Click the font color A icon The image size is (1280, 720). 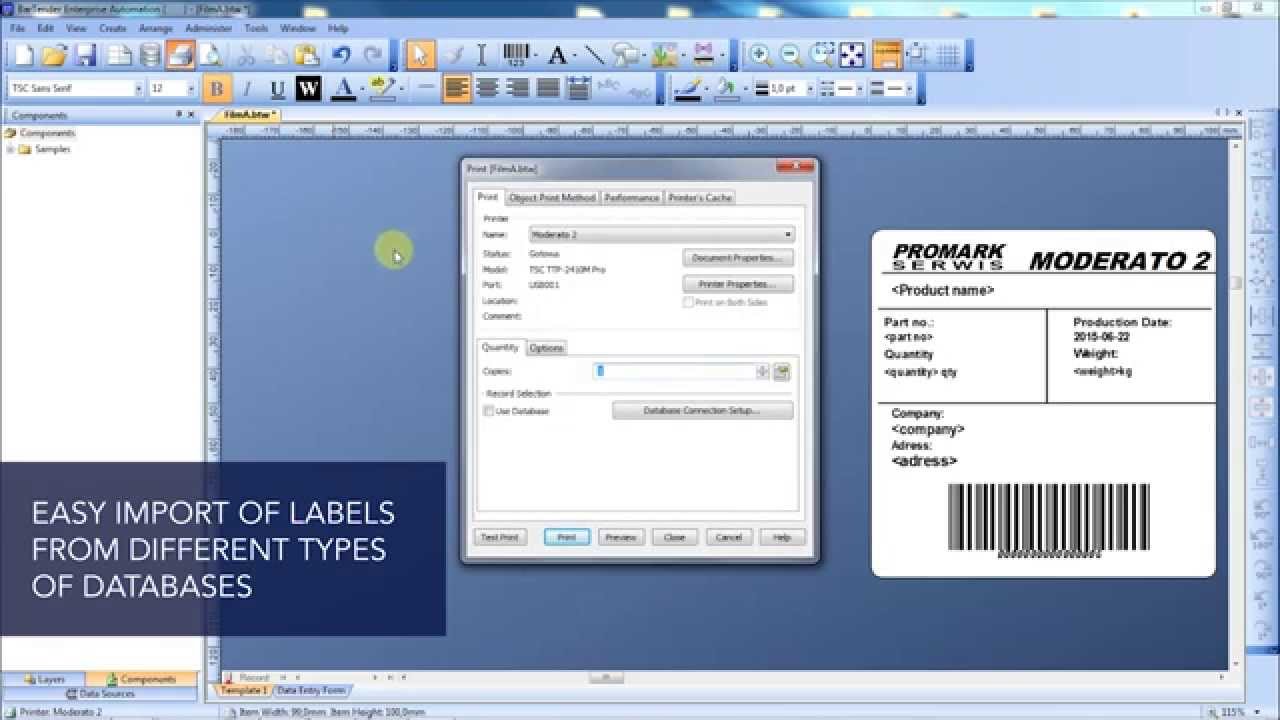point(343,88)
